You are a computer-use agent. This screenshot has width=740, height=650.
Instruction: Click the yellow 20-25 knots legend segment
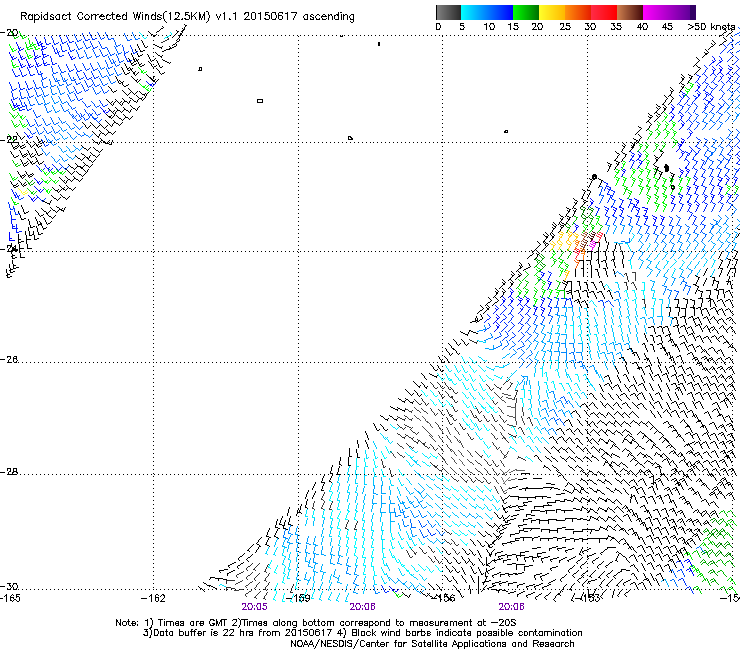point(552,12)
